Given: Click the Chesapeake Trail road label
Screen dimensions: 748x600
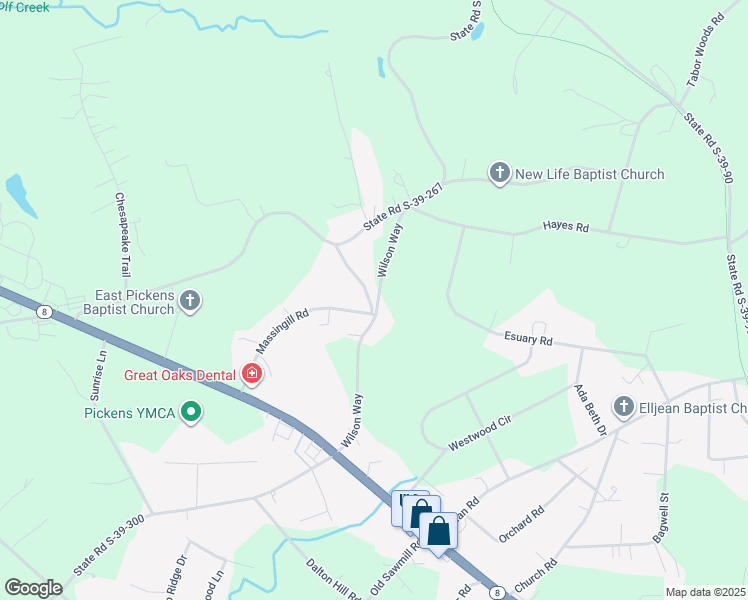Looking at the screenshot, I should tap(123, 235).
